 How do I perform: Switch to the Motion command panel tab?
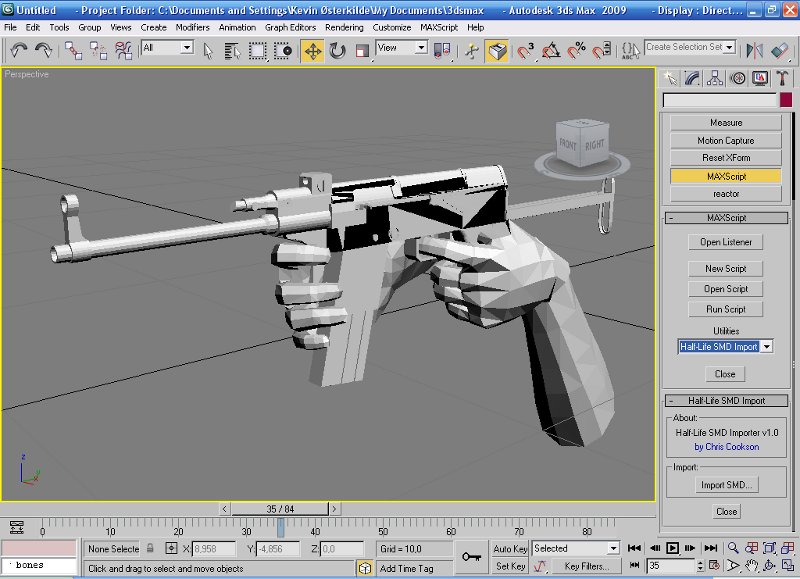click(x=737, y=78)
